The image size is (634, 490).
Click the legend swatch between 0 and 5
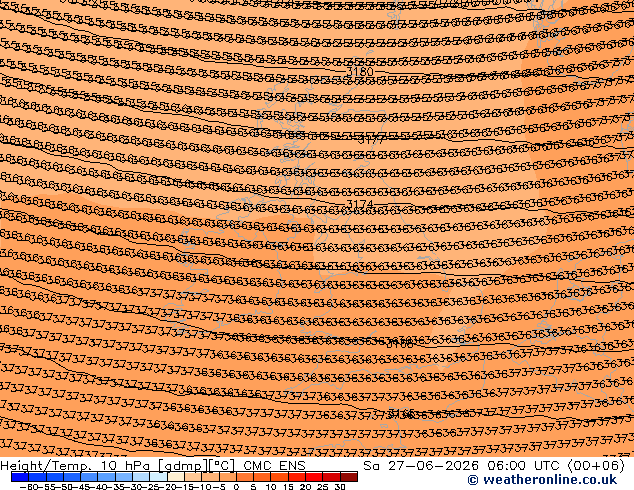coord(245,477)
